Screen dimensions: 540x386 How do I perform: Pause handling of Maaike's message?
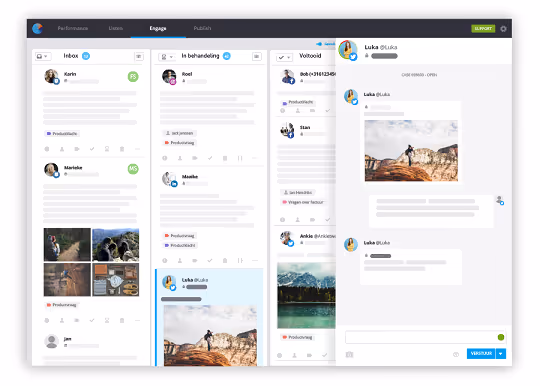click(x=240, y=260)
